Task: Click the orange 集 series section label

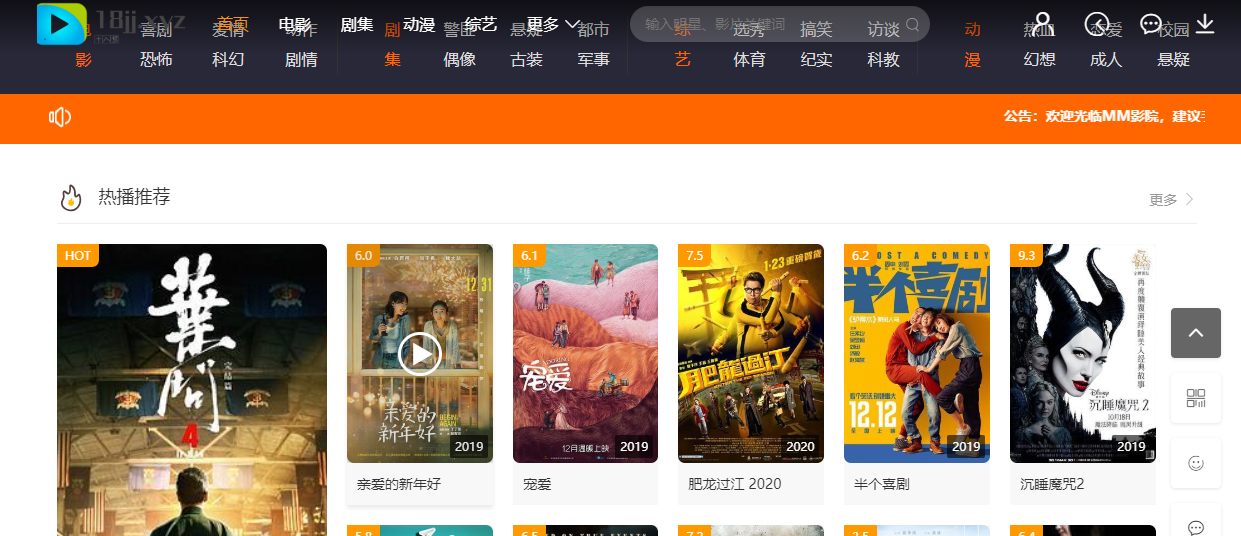Action: pyautogui.click(x=393, y=59)
